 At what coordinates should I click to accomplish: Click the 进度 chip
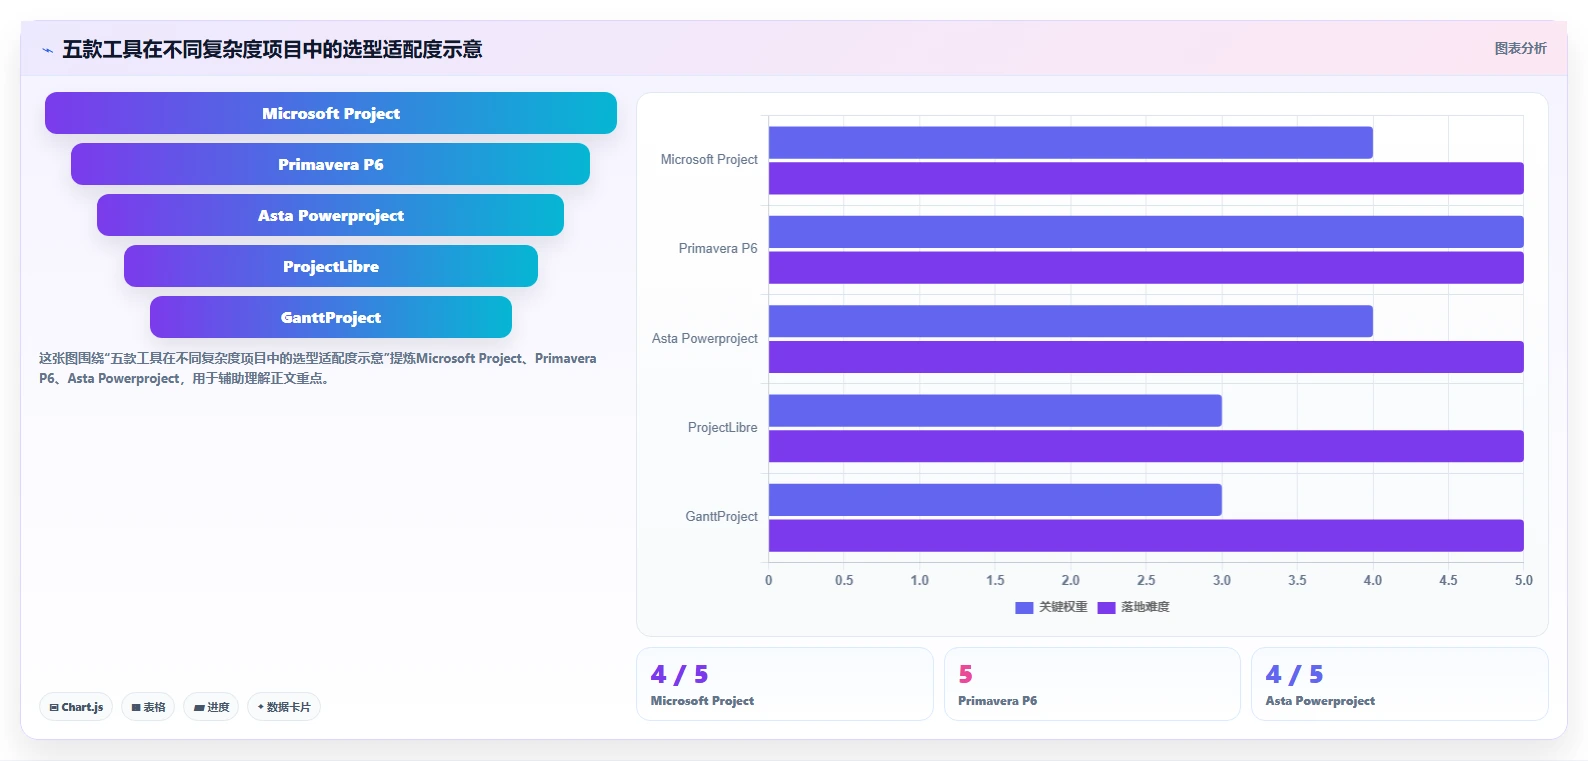211,707
